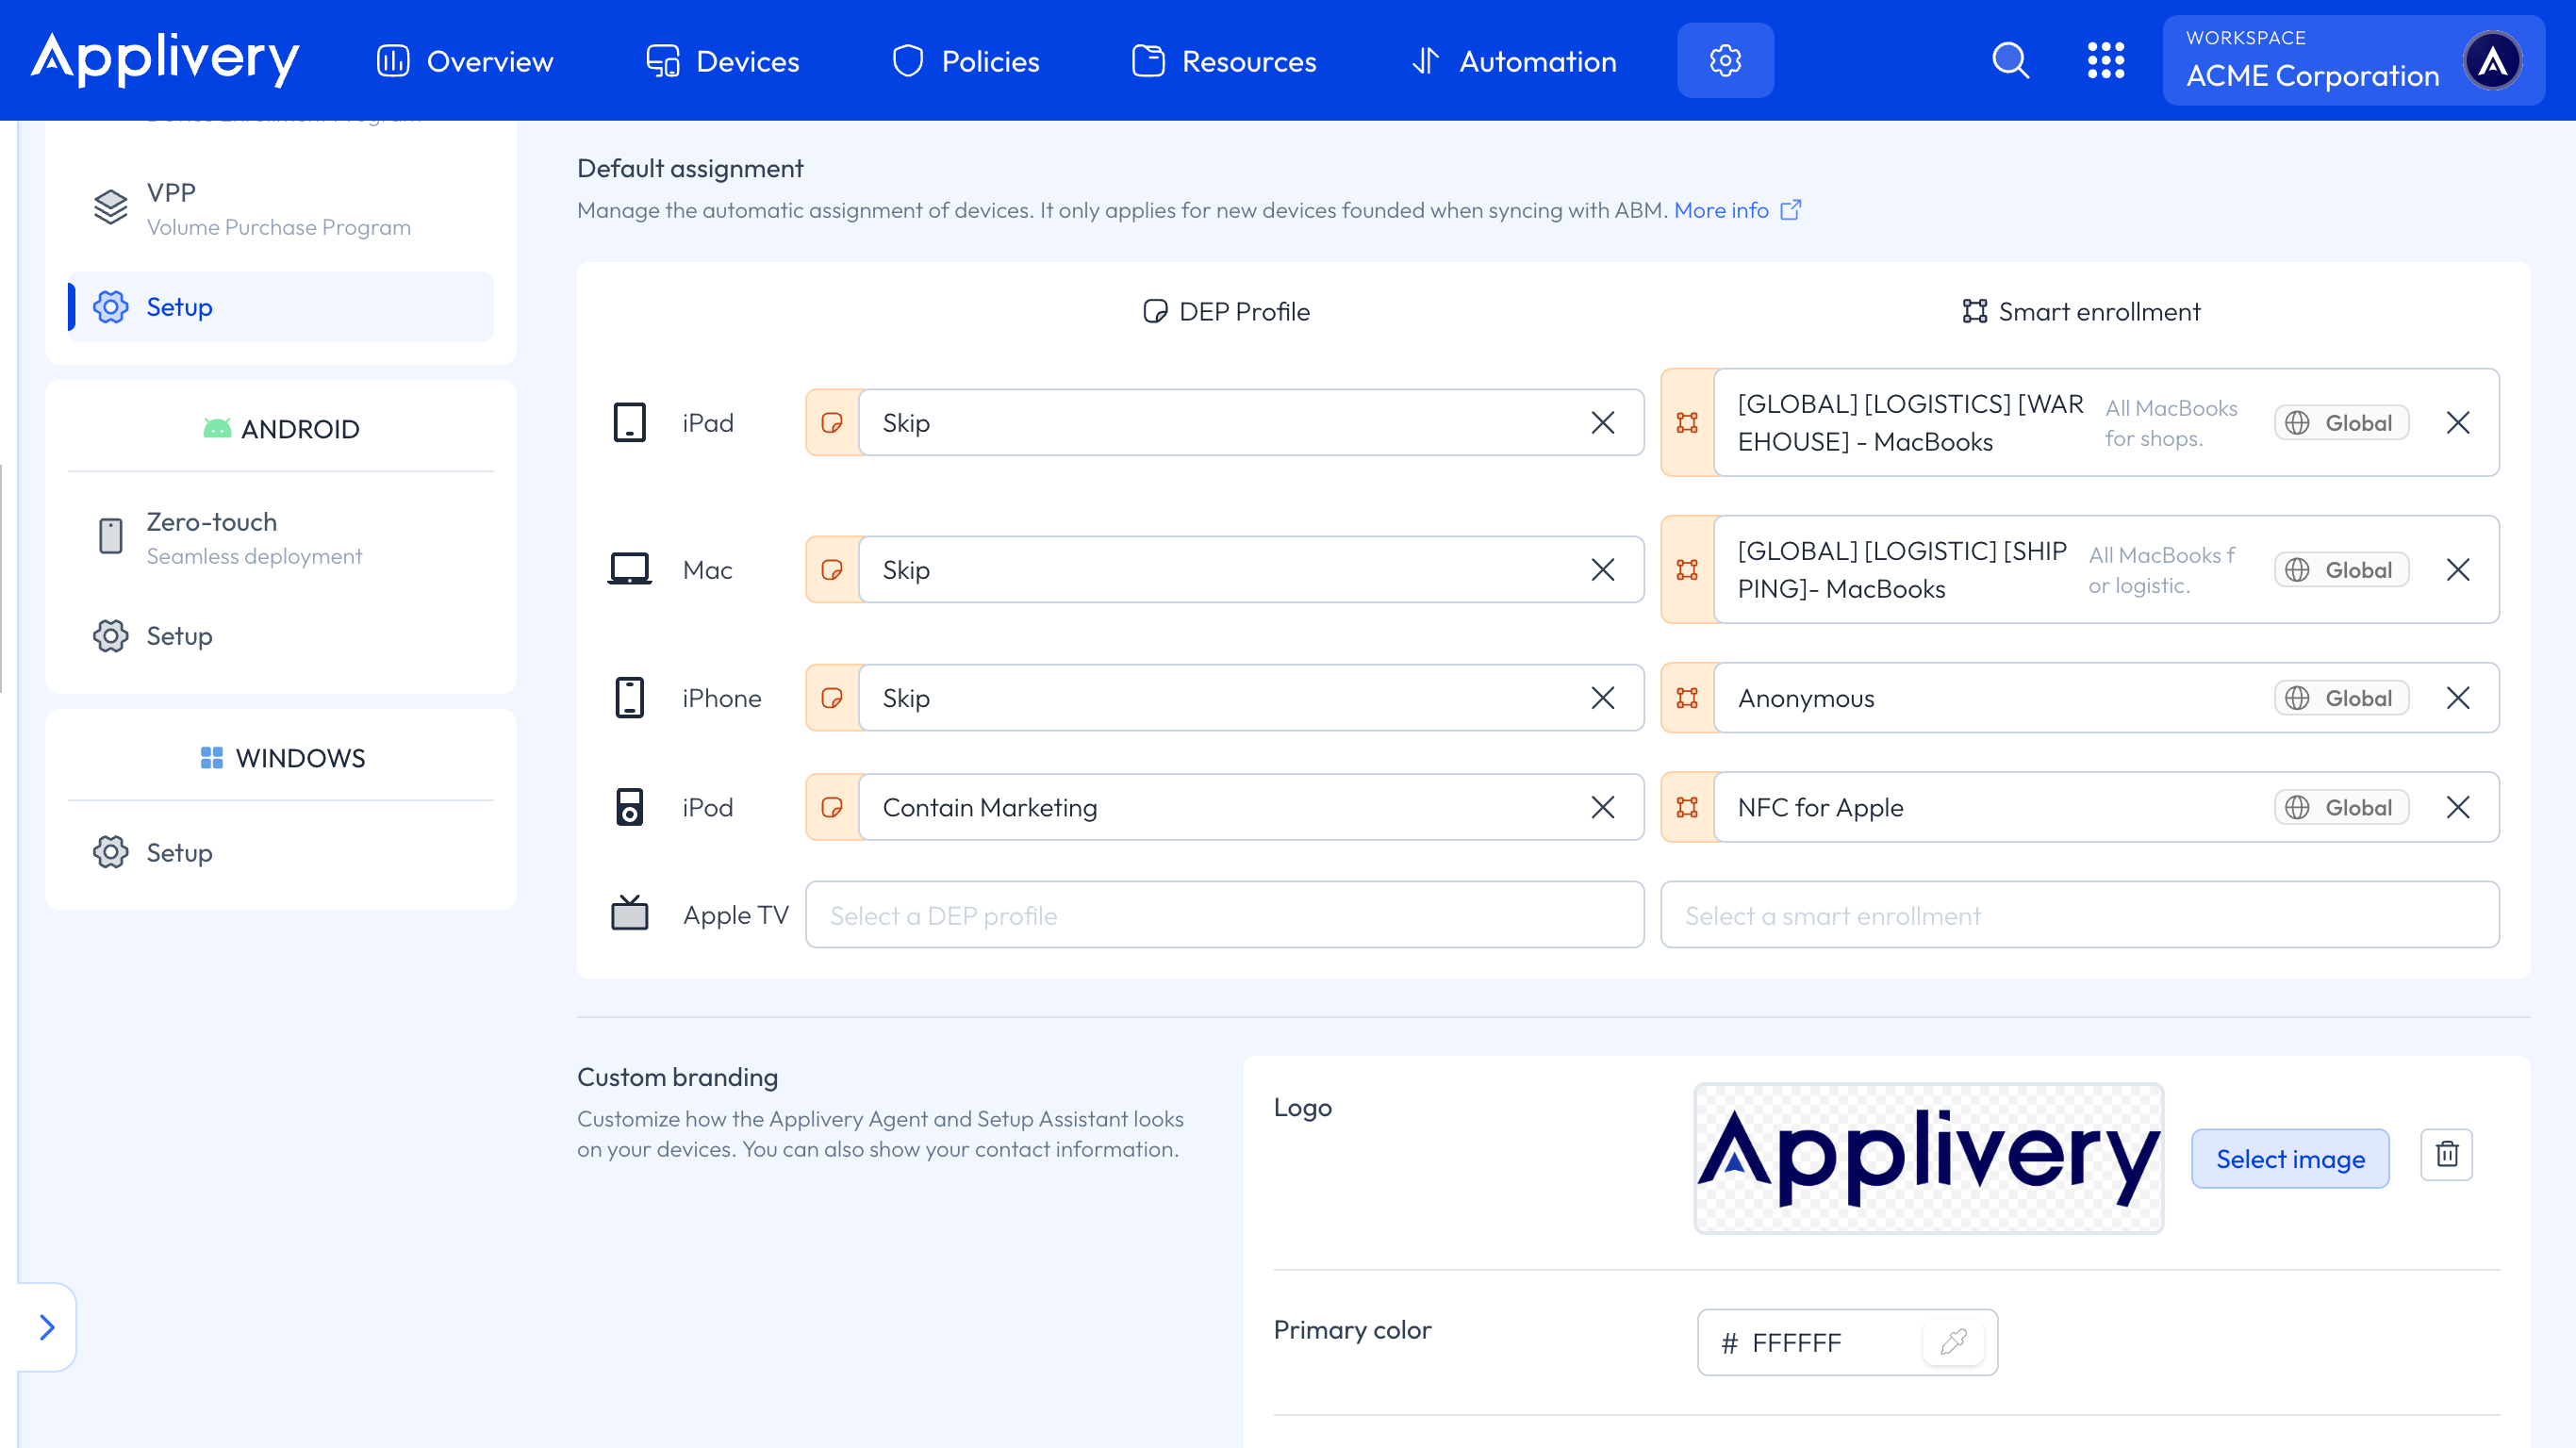Screen dimensions: 2576x1448
Task: Click the eyedropper icon in Primary color field
Action: coord(1953,1342)
